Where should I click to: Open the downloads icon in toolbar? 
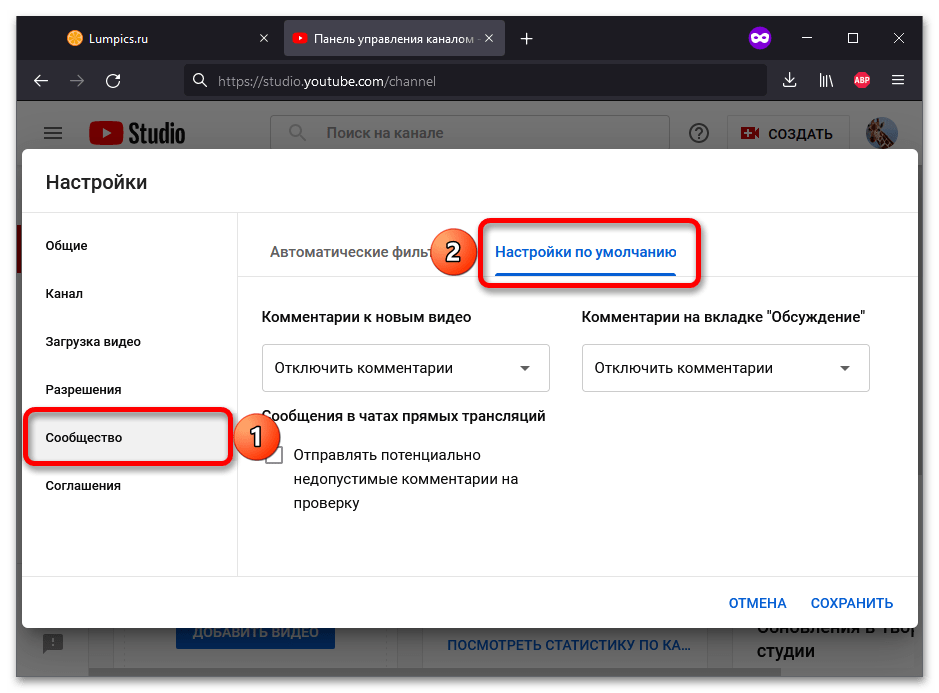coord(789,80)
